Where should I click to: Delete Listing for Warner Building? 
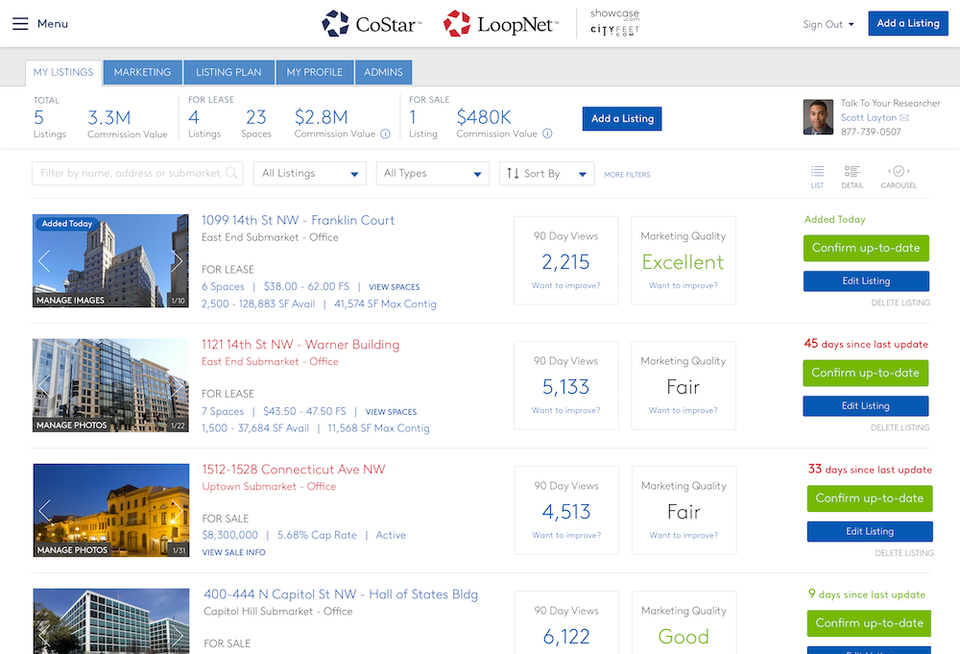point(900,427)
